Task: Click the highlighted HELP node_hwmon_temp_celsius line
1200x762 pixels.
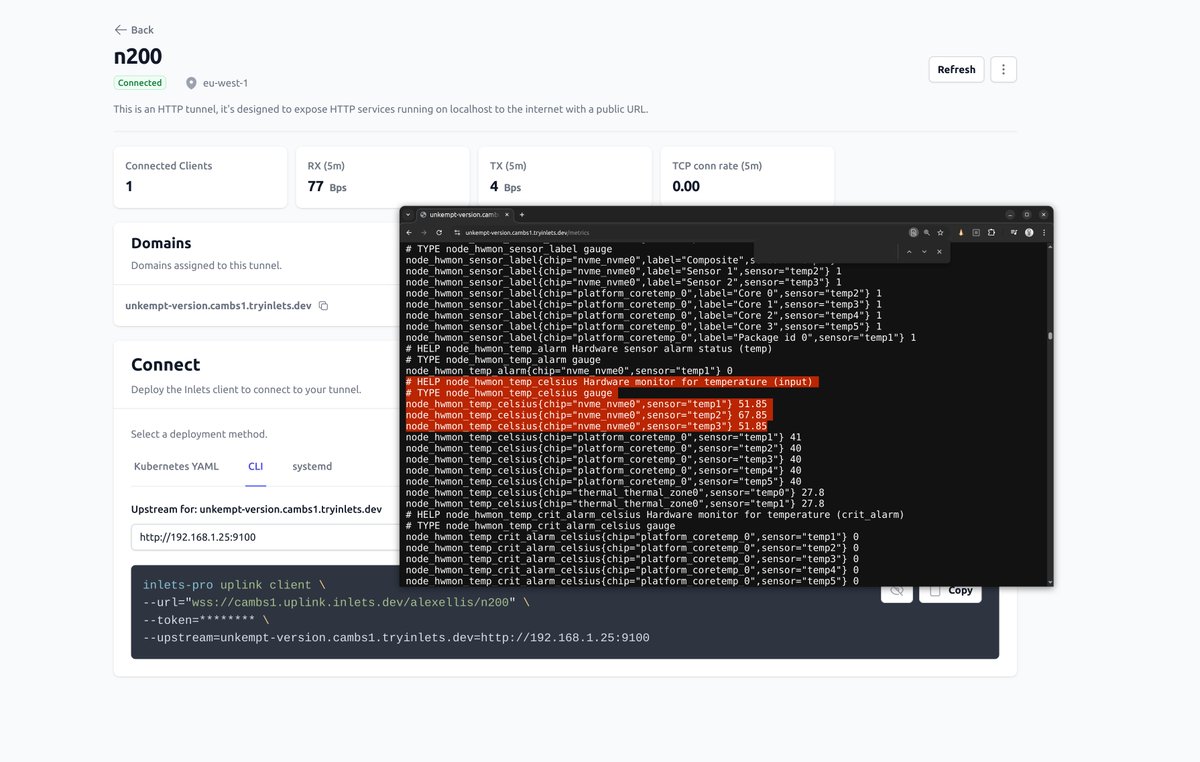Action: (x=612, y=382)
